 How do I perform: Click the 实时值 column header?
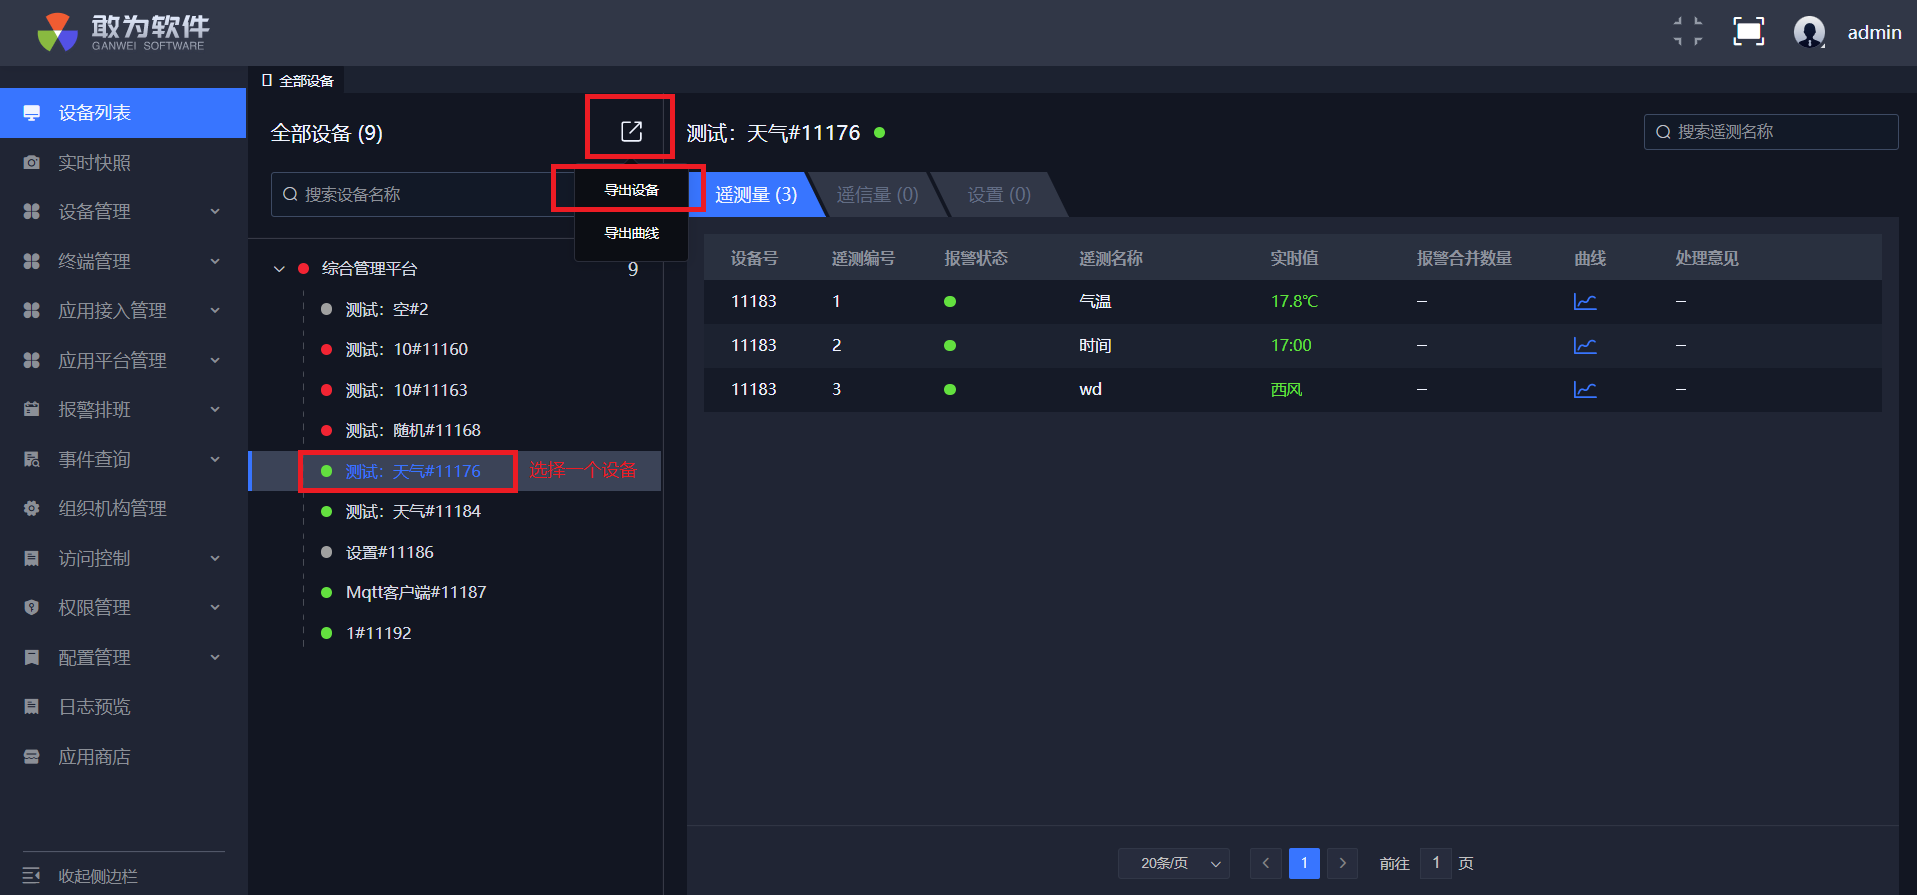[x=1294, y=258]
